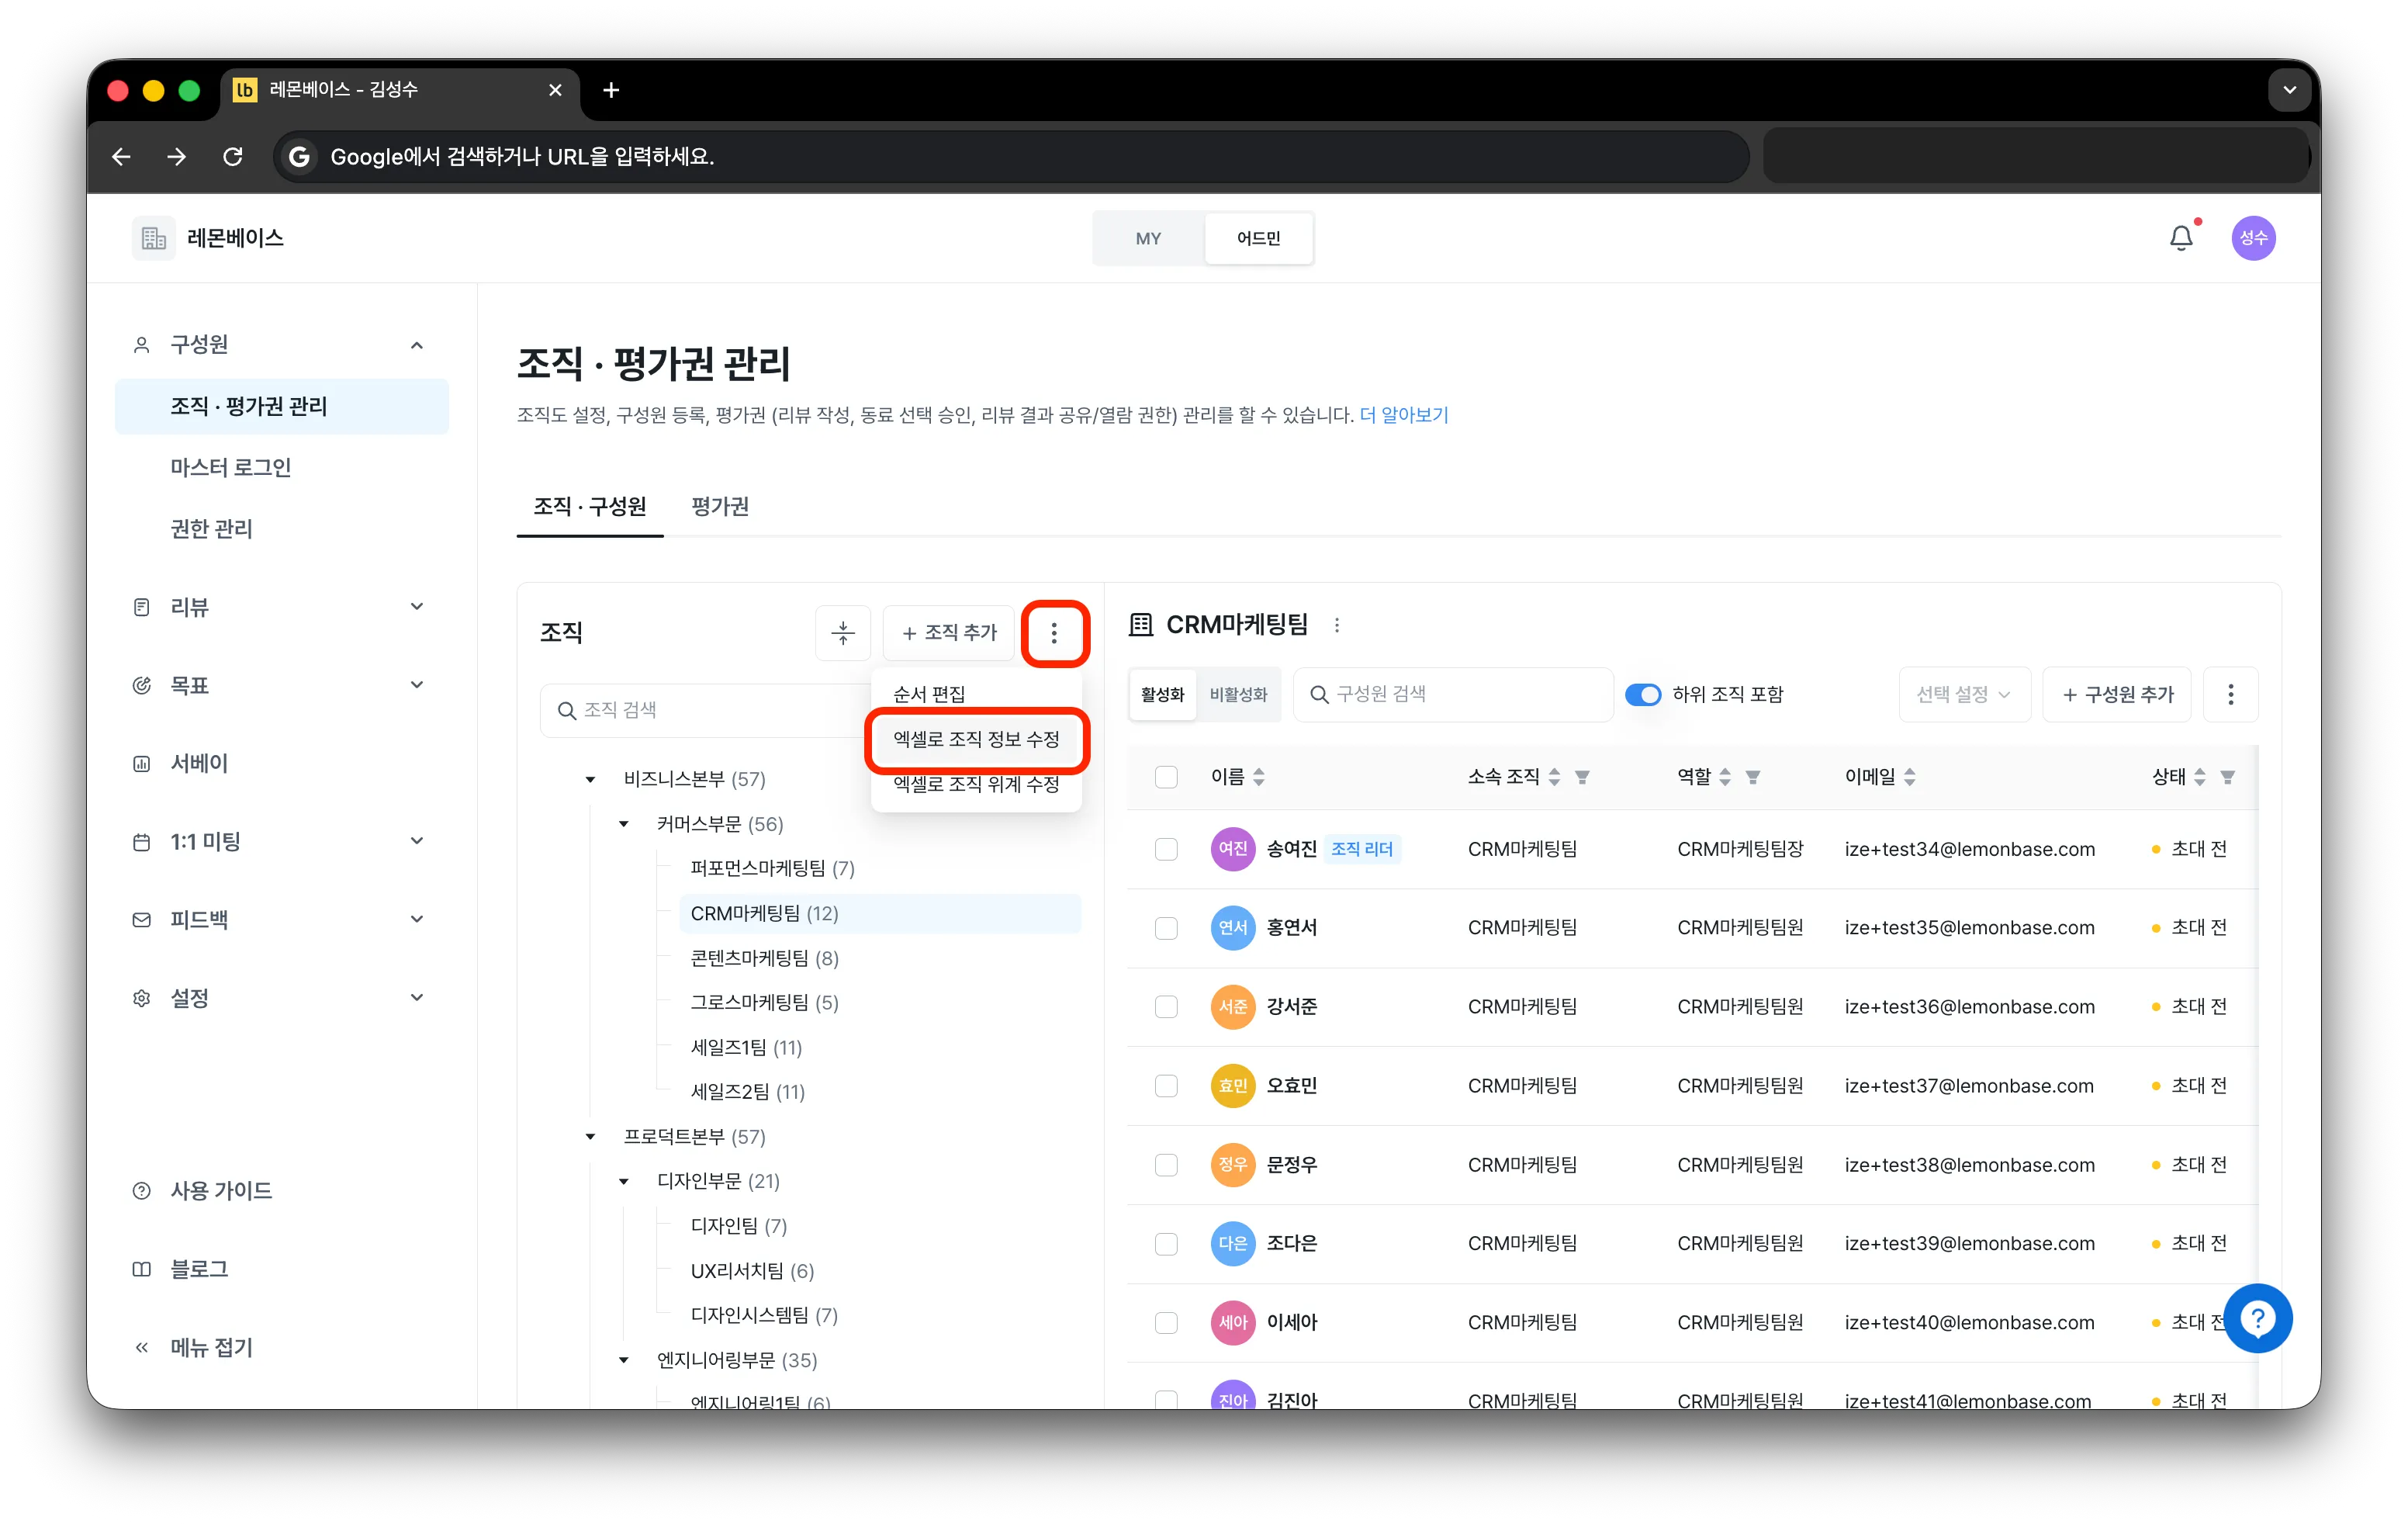The width and height of the screenshot is (2408, 1524).
Task: Open the member list three-dot more menu
Action: pos(2230,694)
